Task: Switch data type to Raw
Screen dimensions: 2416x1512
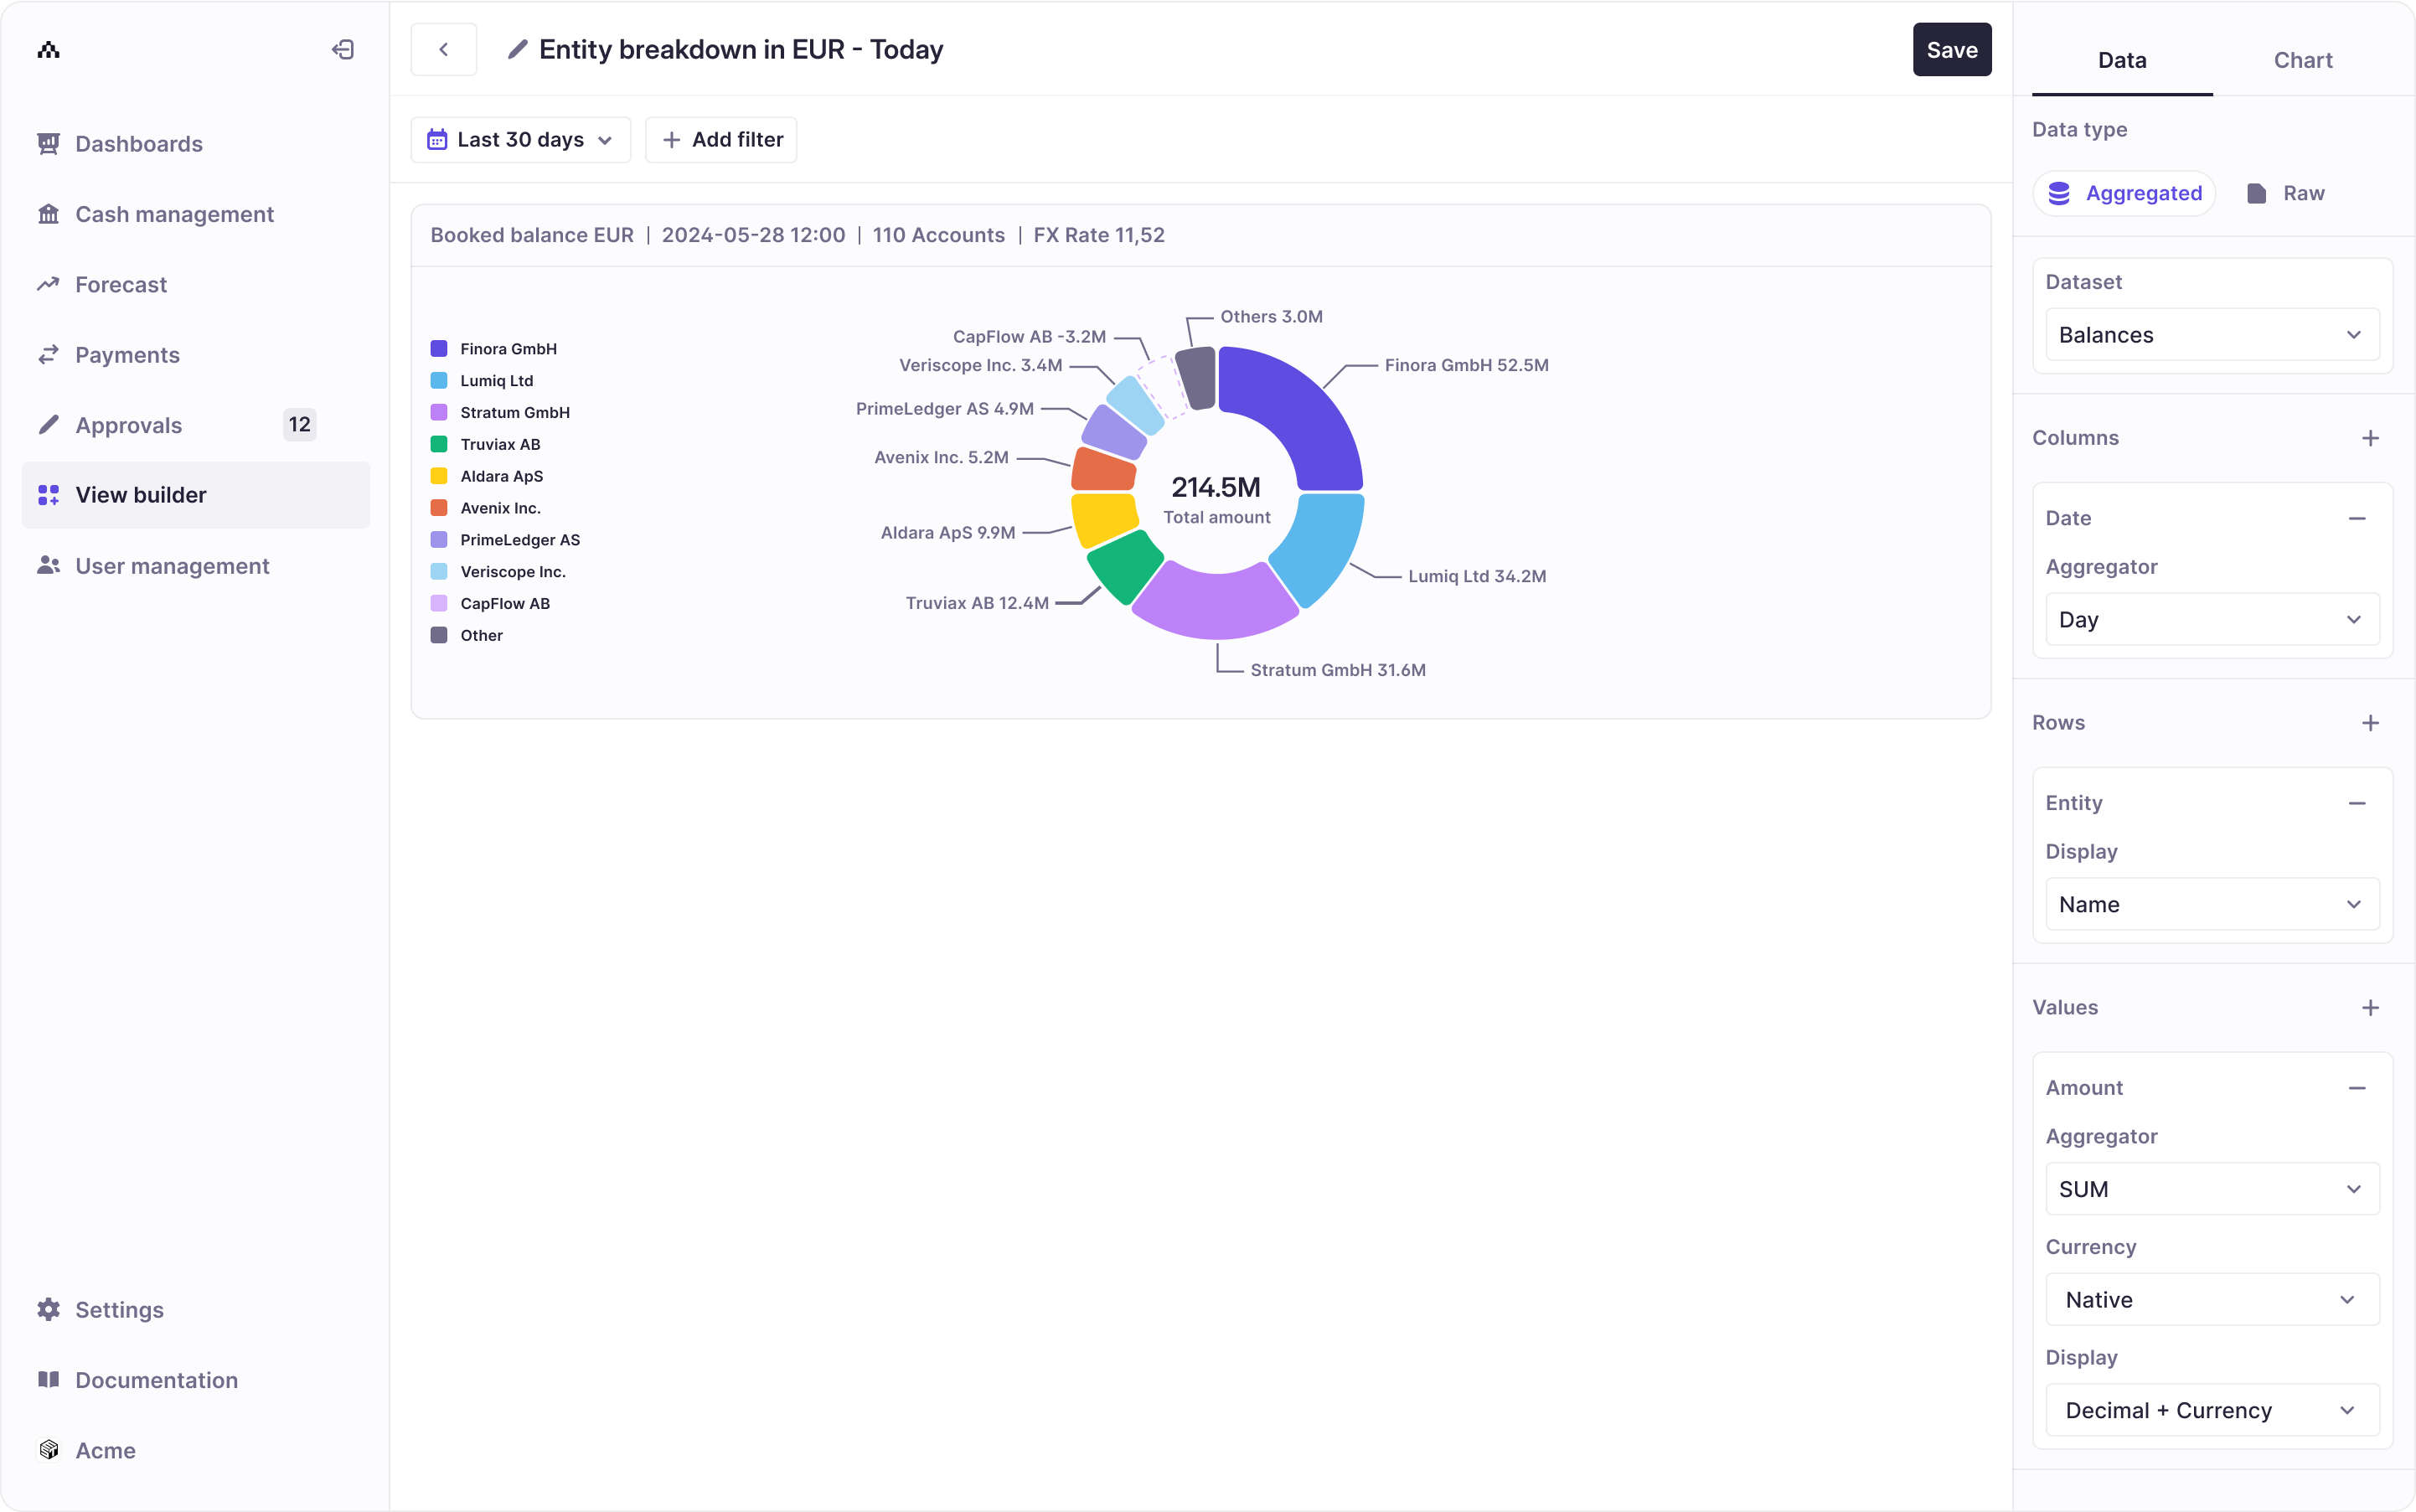Action: click(2286, 193)
